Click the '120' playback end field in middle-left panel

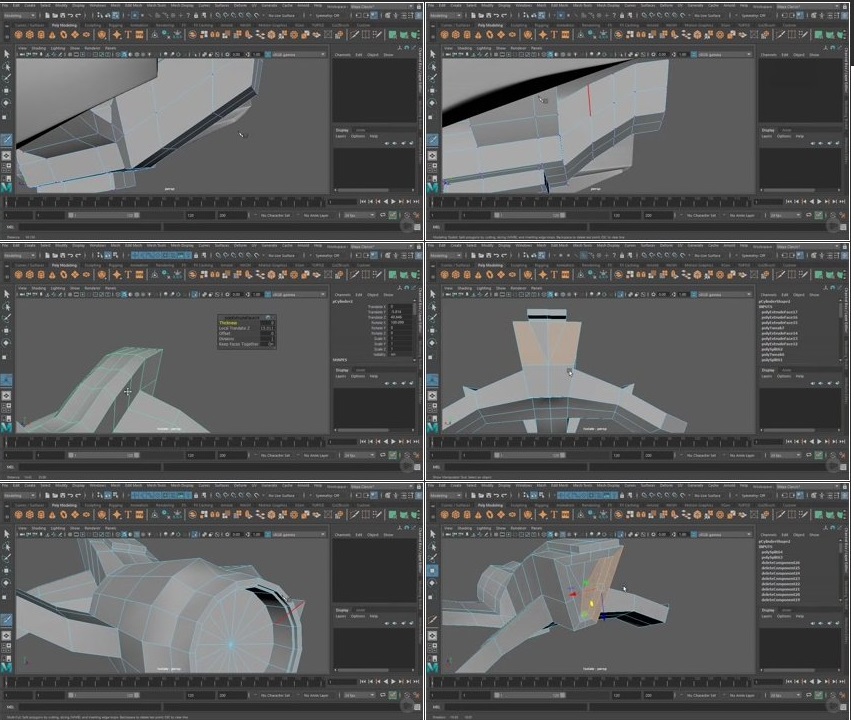coord(200,455)
